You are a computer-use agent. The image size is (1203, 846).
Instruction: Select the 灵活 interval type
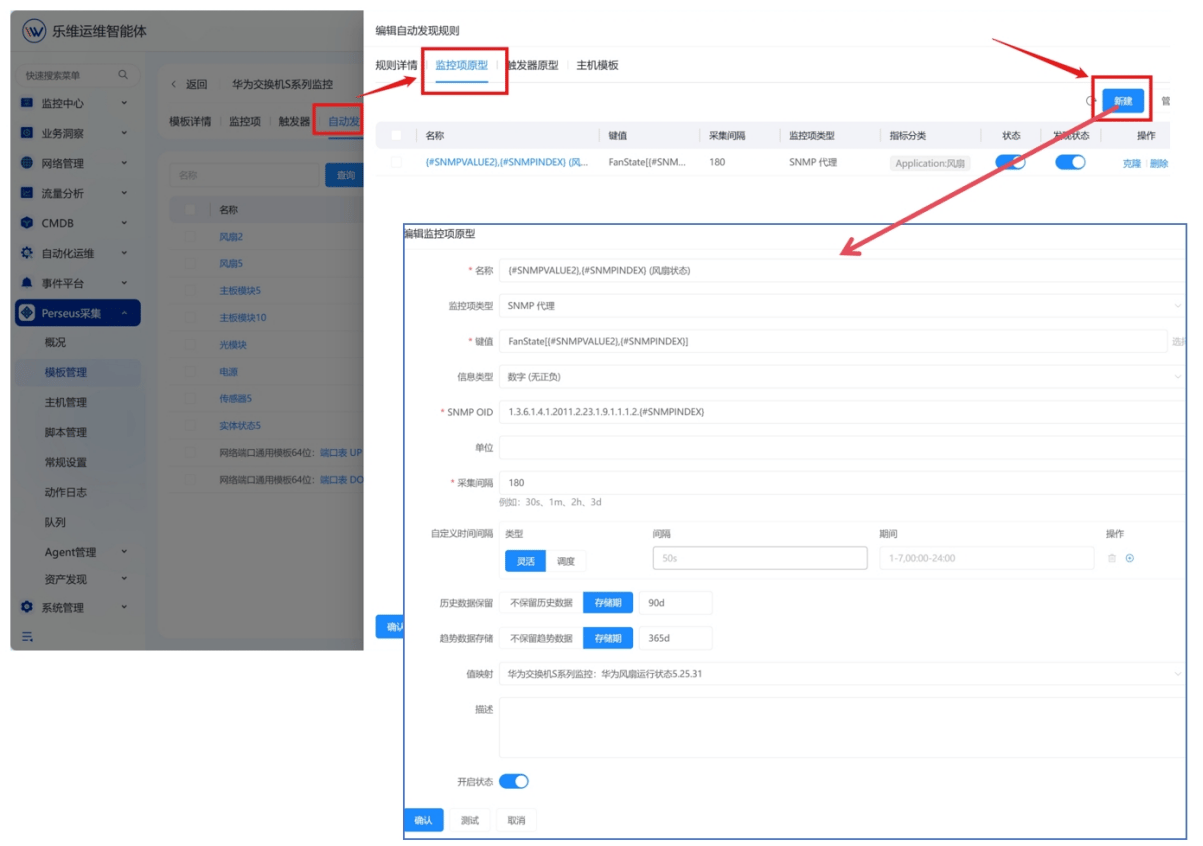tap(525, 561)
